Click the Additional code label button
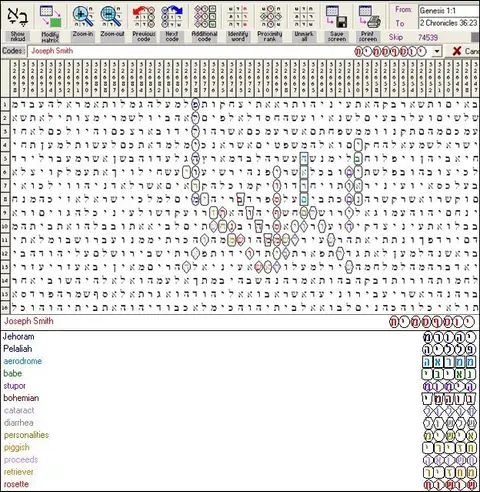Screen dimensions: 480x492 coord(204,37)
